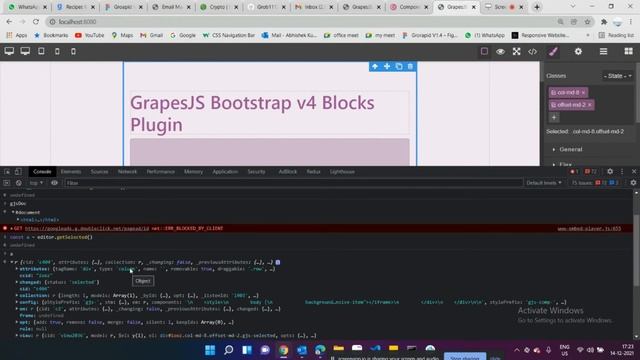
Task: Go back with the browser back arrow
Action: [x=9, y=22]
